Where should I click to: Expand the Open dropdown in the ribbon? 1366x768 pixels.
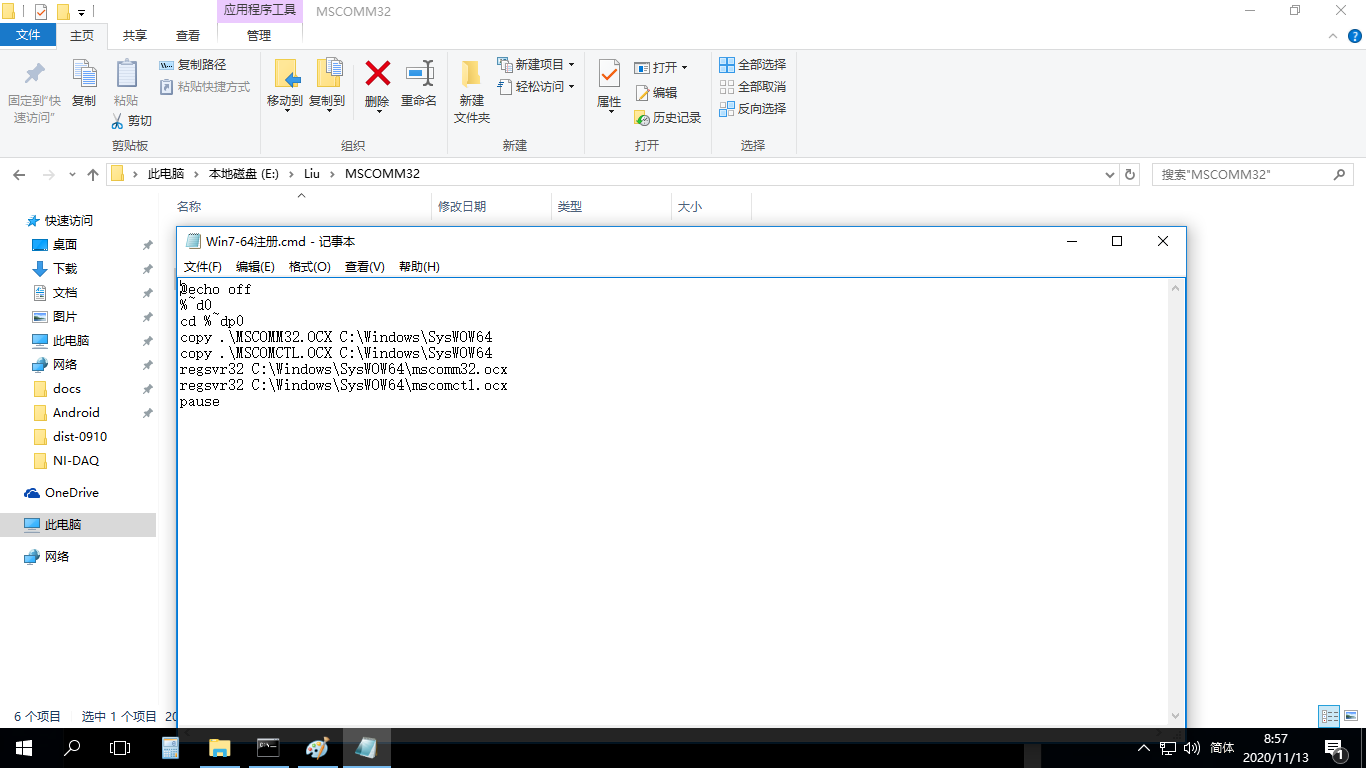point(684,68)
